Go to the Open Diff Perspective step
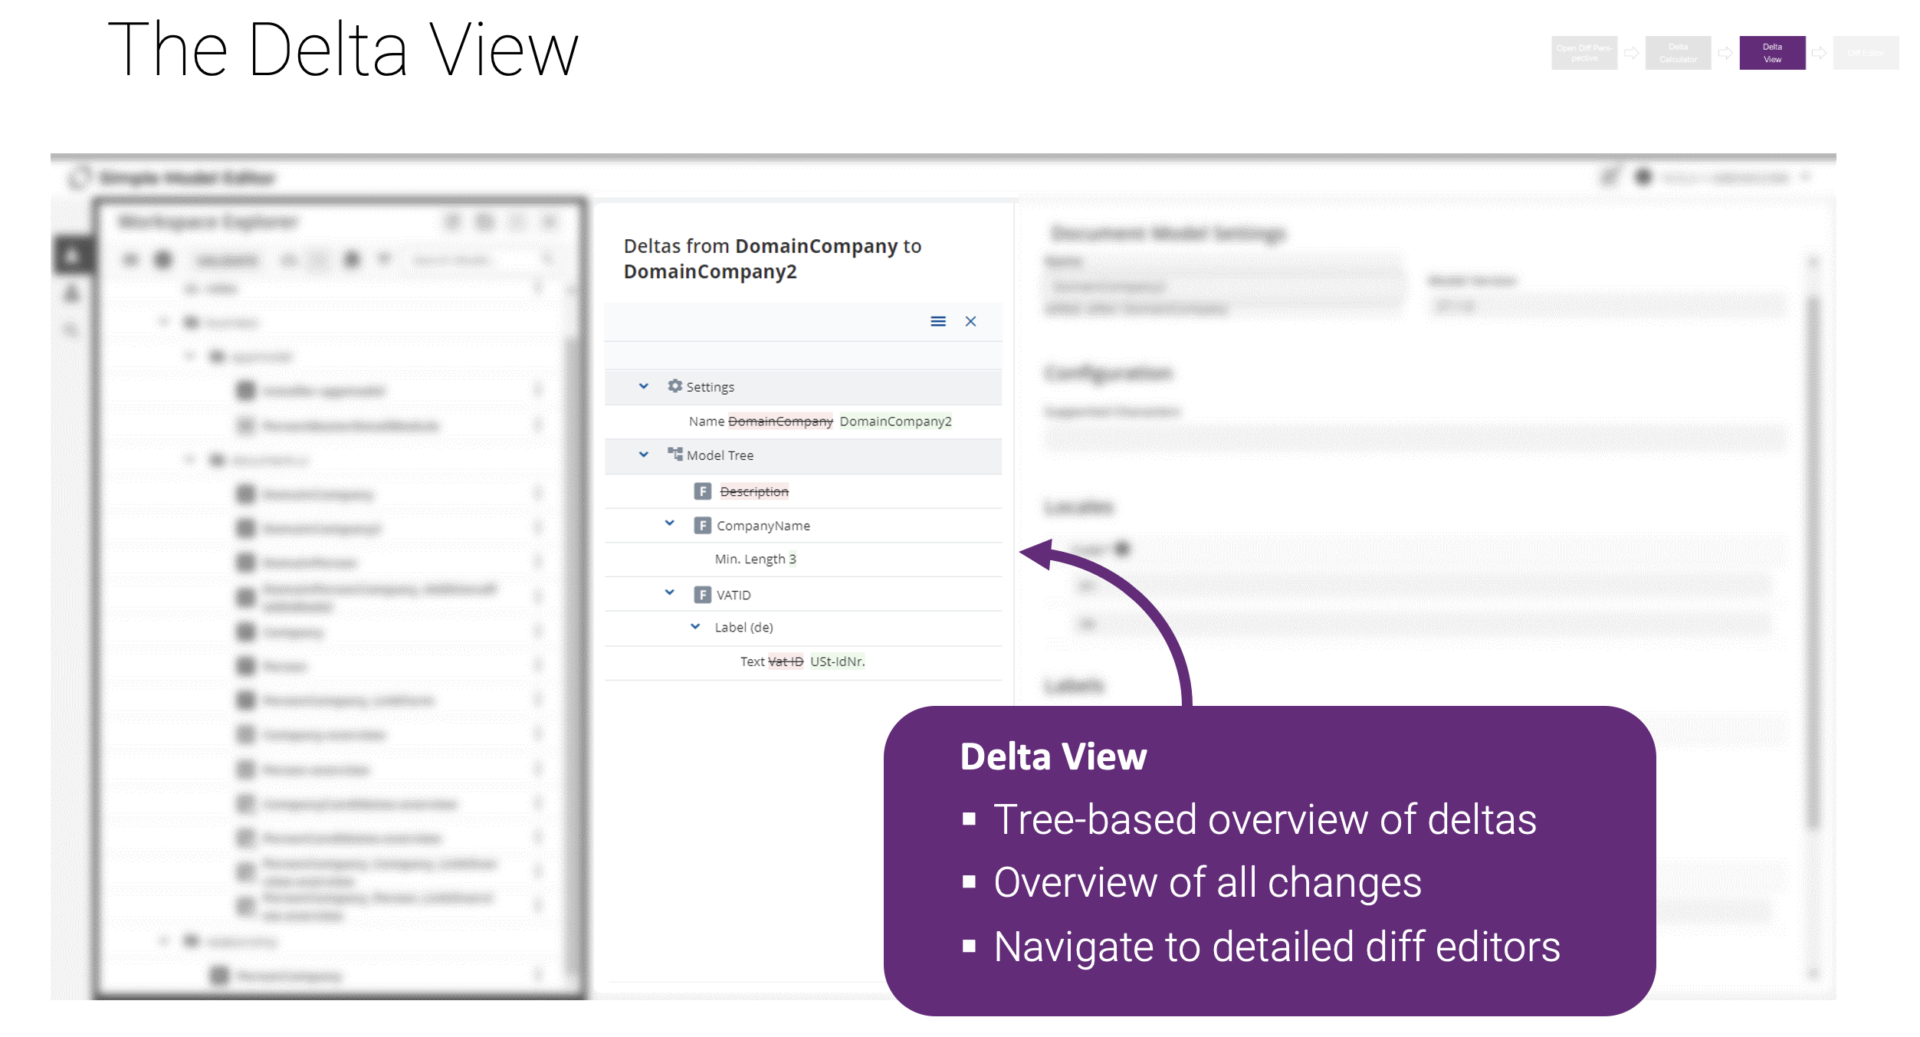The image size is (1920, 1037). click(1584, 53)
